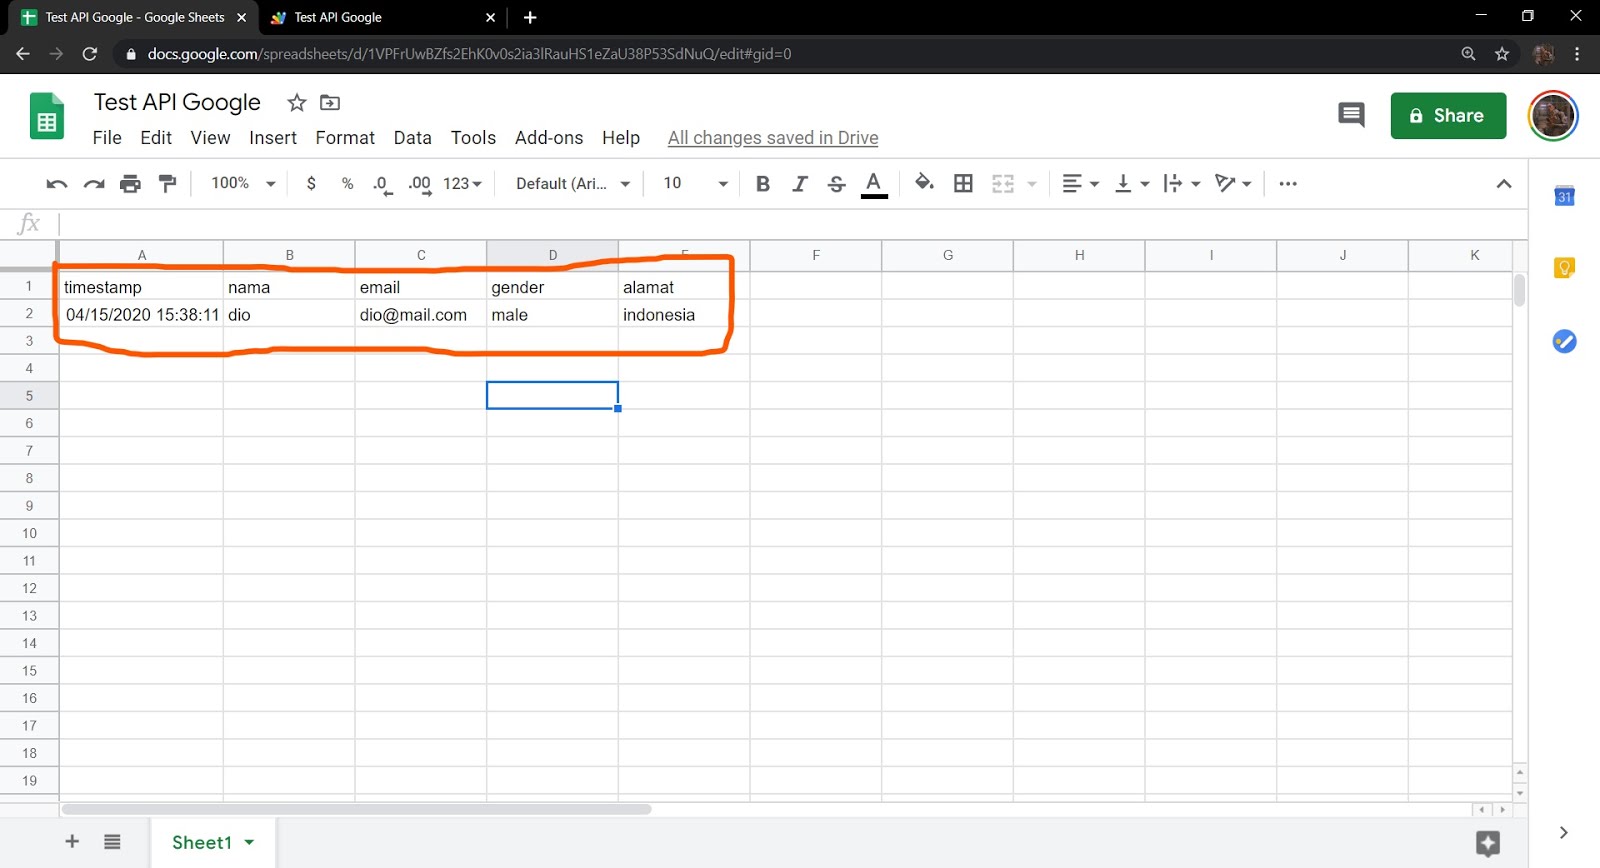Click the Merge cells icon
The height and width of the screenshot is (868, 1600).
1003,184
